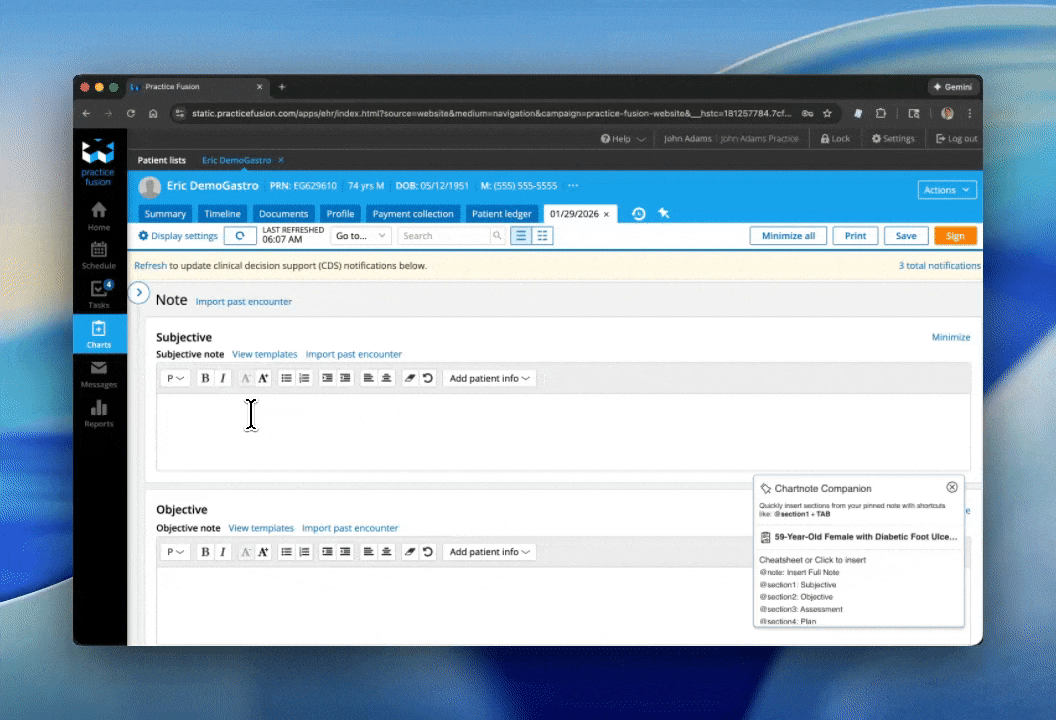1056x720 pixels.
Task: Open the Go to... dropdown
Action: coord(361,236)
